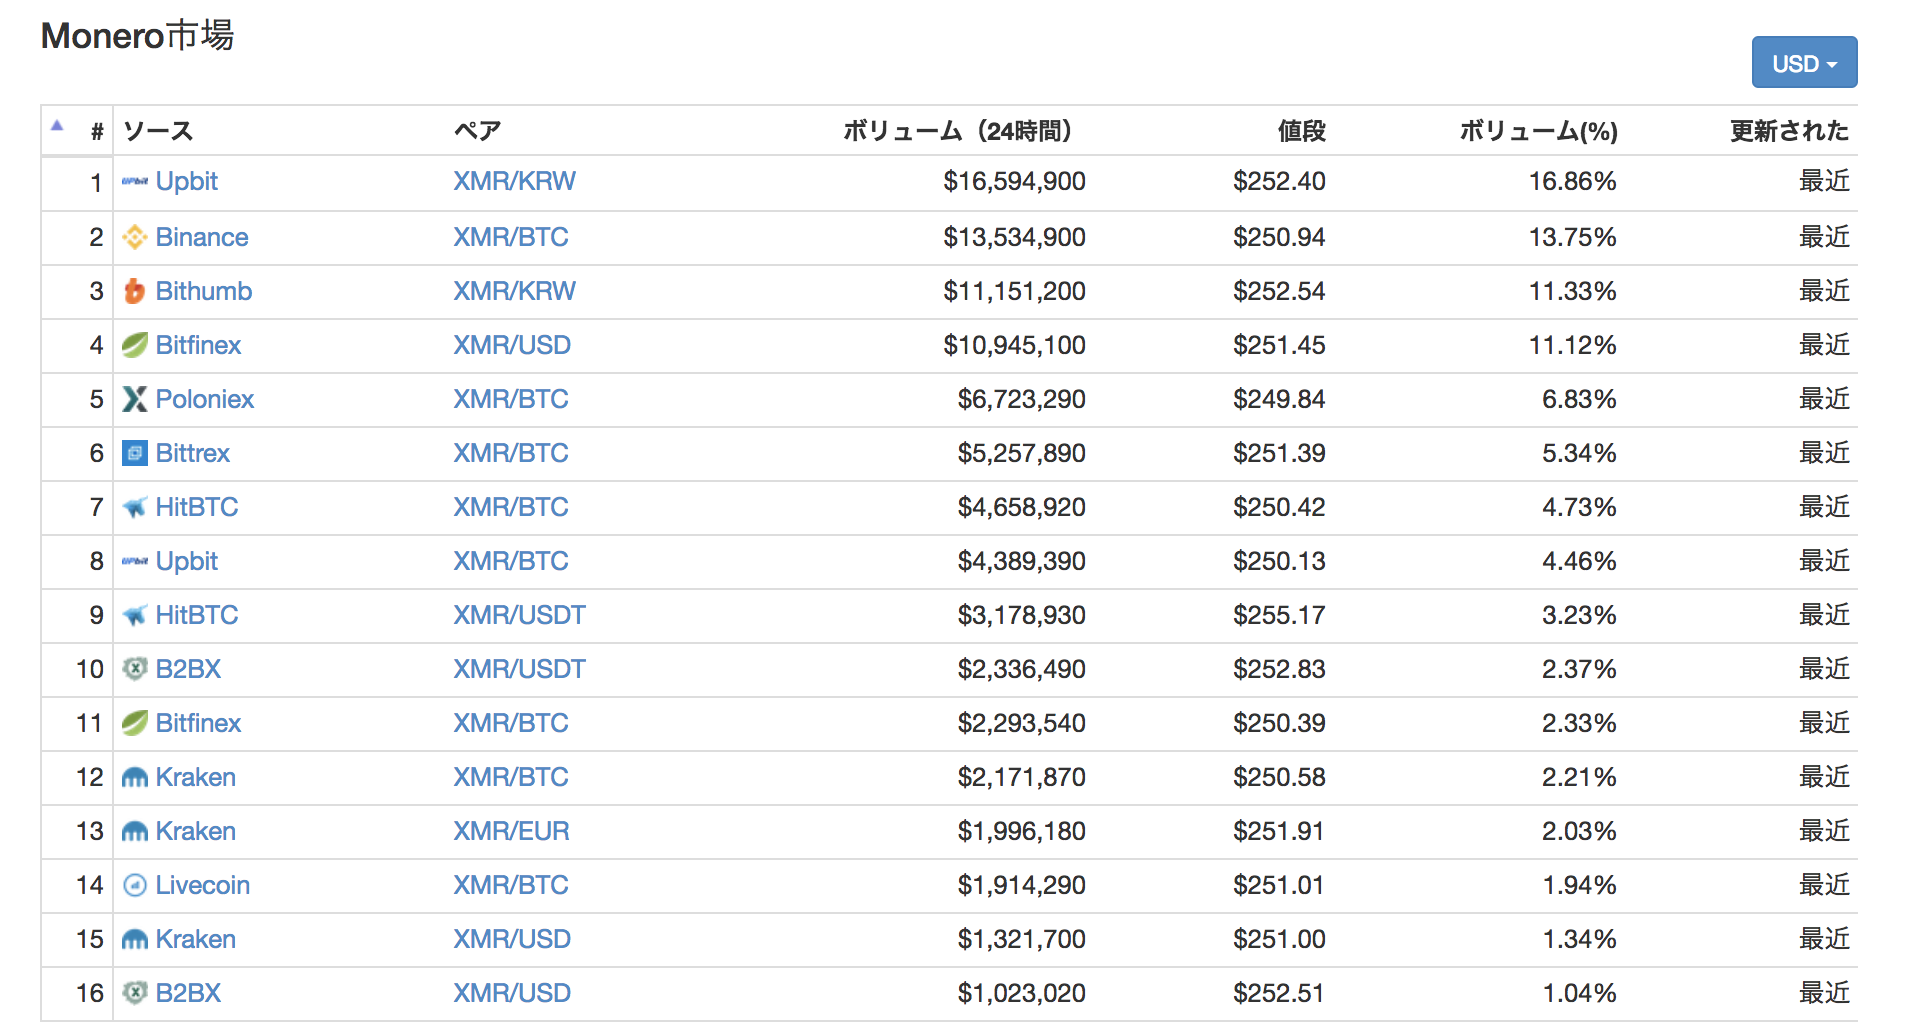Open the HitBTC link in row 9
This screenshot has width=1928, height=1022.
click(x=197, y=615)
